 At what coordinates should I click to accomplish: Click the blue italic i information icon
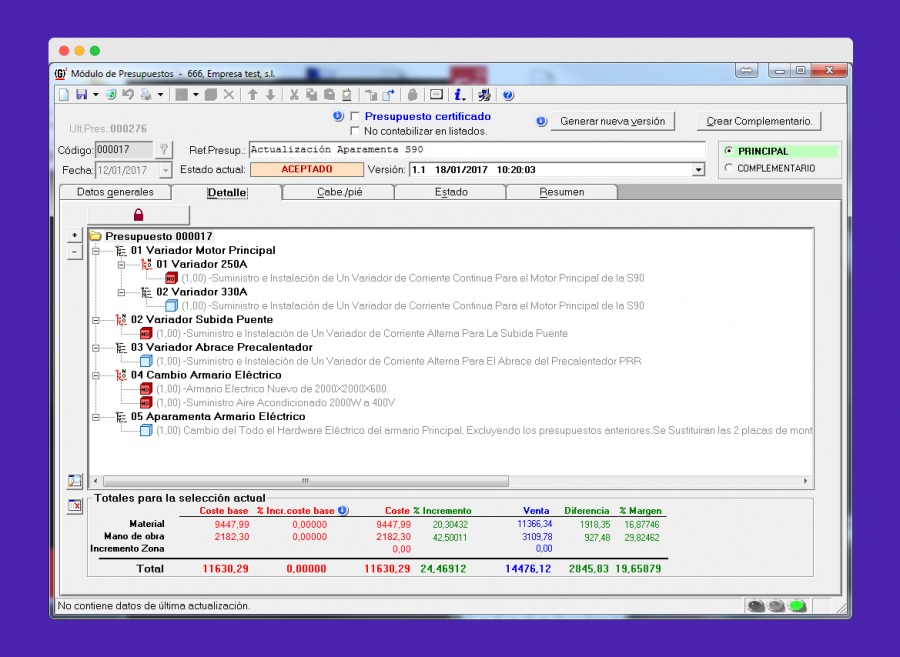point(459,95)
